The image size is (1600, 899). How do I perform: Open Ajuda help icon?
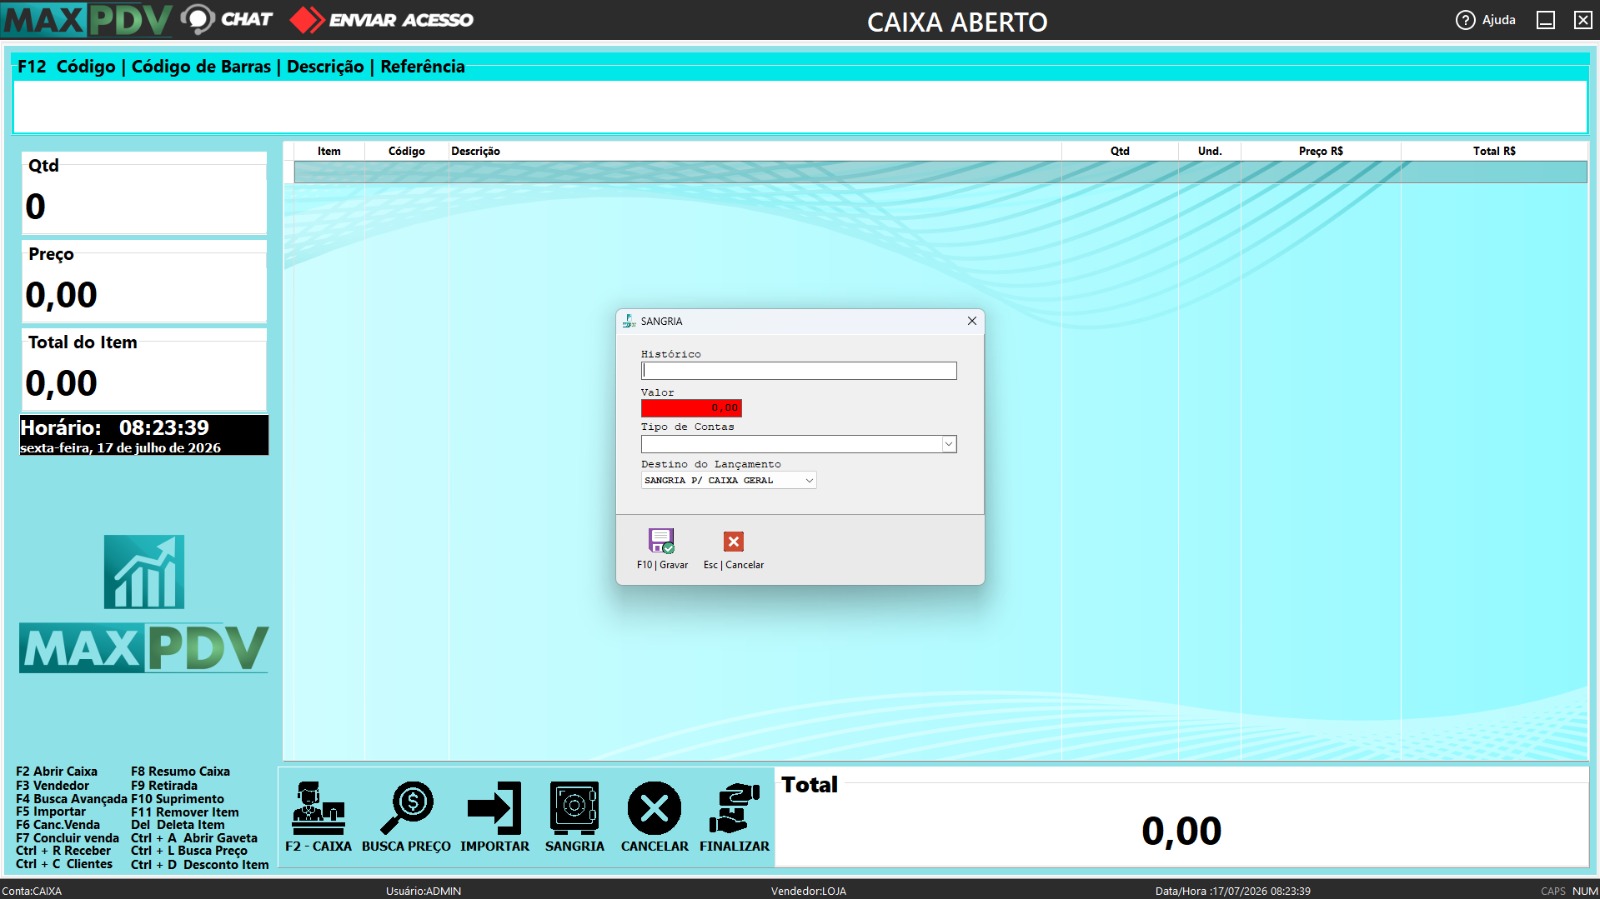[x=1485, y=20]
